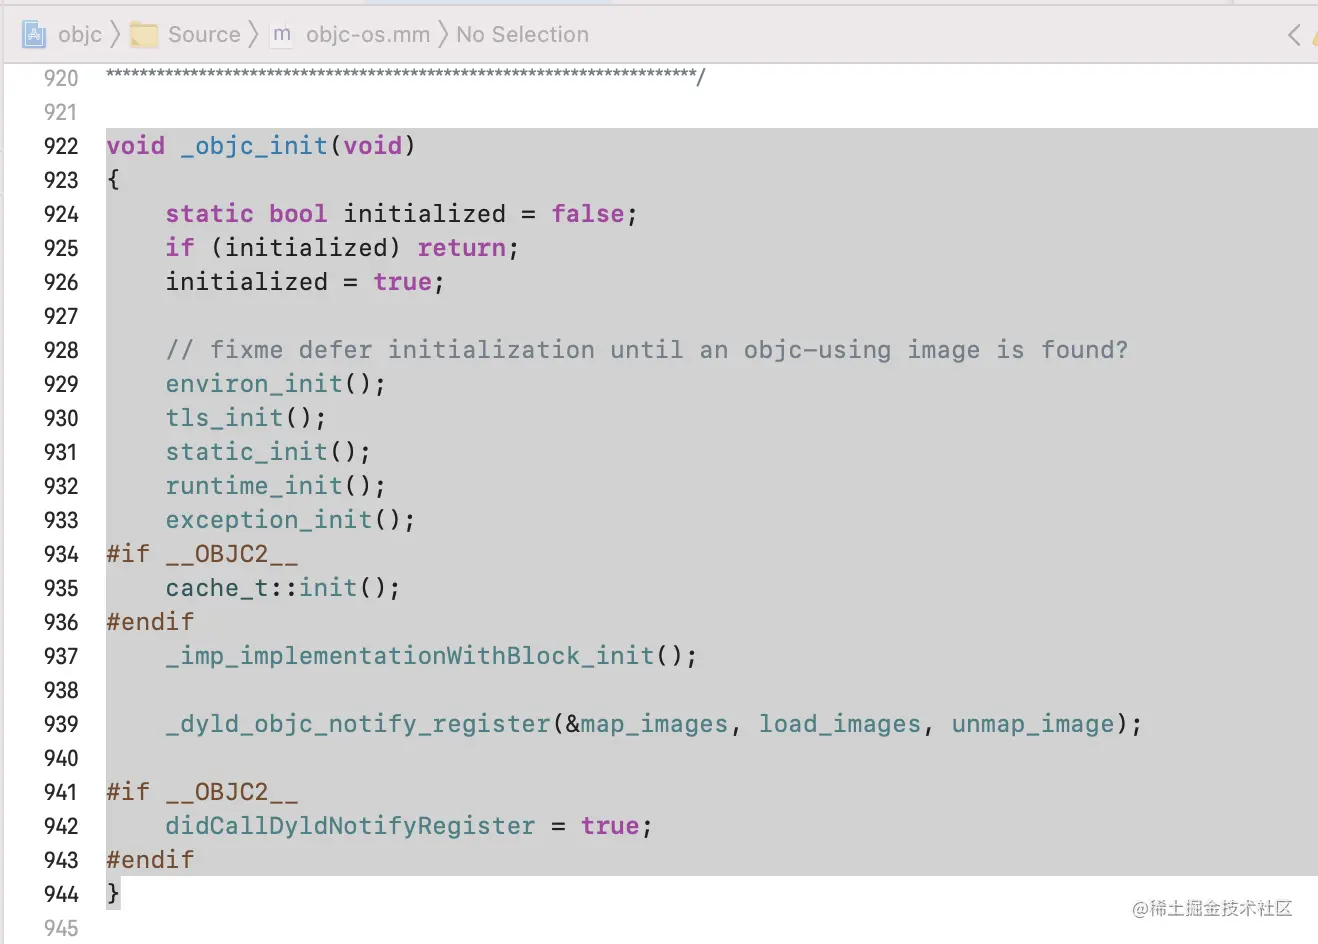Click the Source folder icon in jump bar
The height and width of the screenshot is (944, 1318).
pyautogui.click(x=145, y=35)
